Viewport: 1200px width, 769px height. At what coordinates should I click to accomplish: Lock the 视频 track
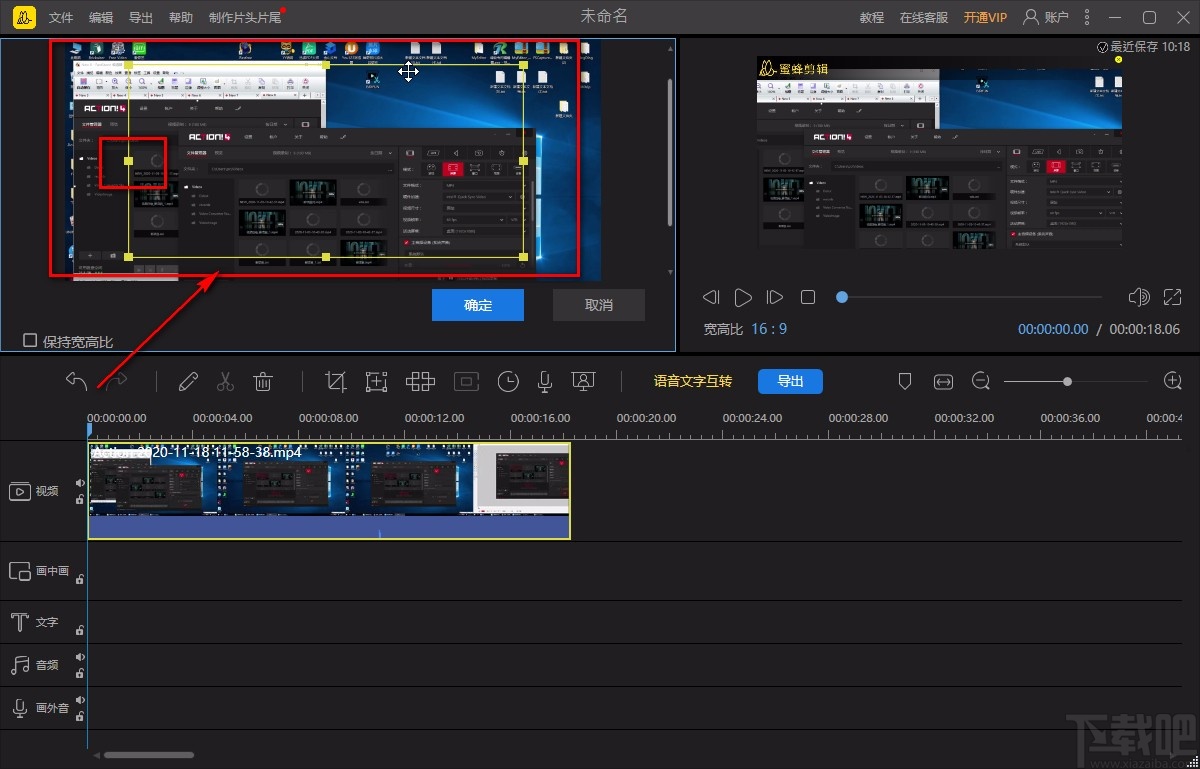click(80, 498)
